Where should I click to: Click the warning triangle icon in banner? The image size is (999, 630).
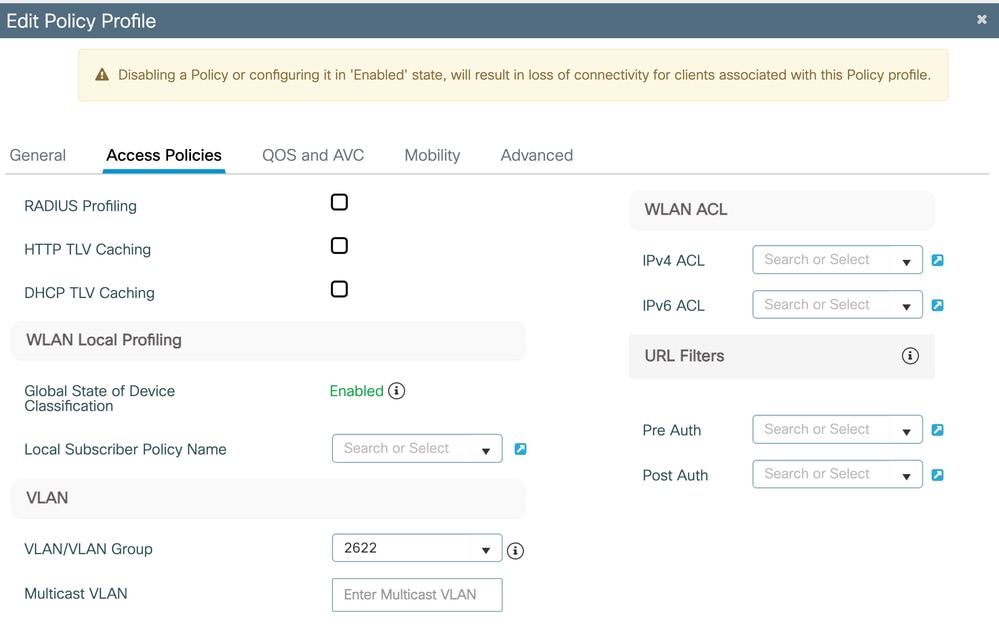coord(102,75)
